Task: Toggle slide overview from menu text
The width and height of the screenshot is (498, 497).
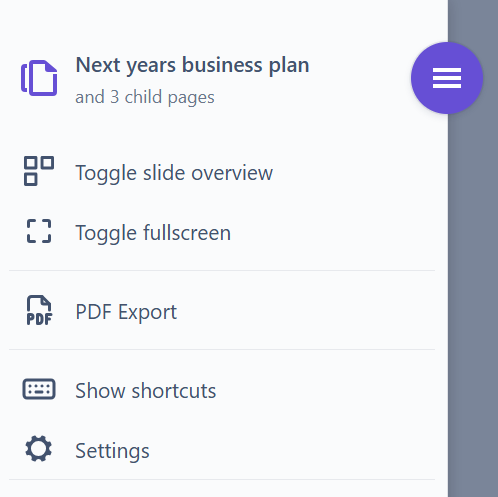Action: 174,173
